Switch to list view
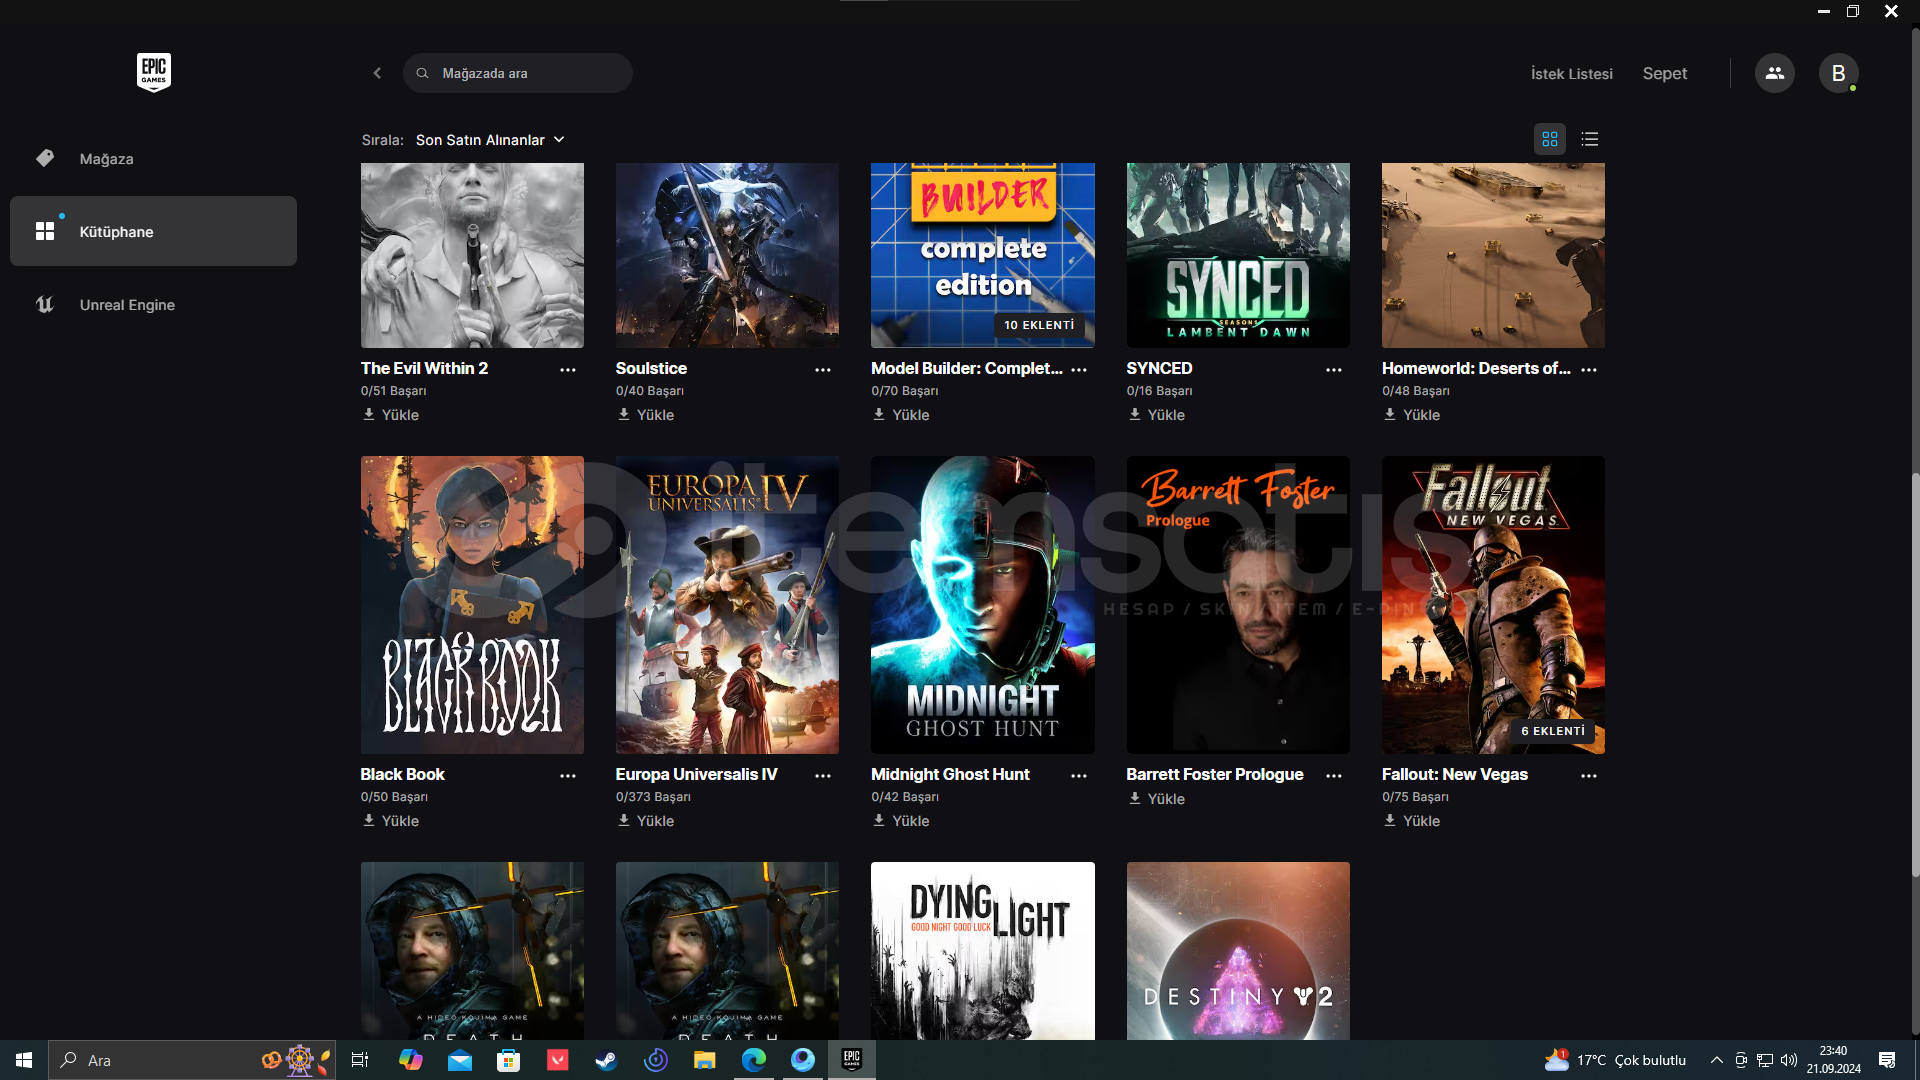Screen dimensions: 1920x1080 pos(1590,139)
